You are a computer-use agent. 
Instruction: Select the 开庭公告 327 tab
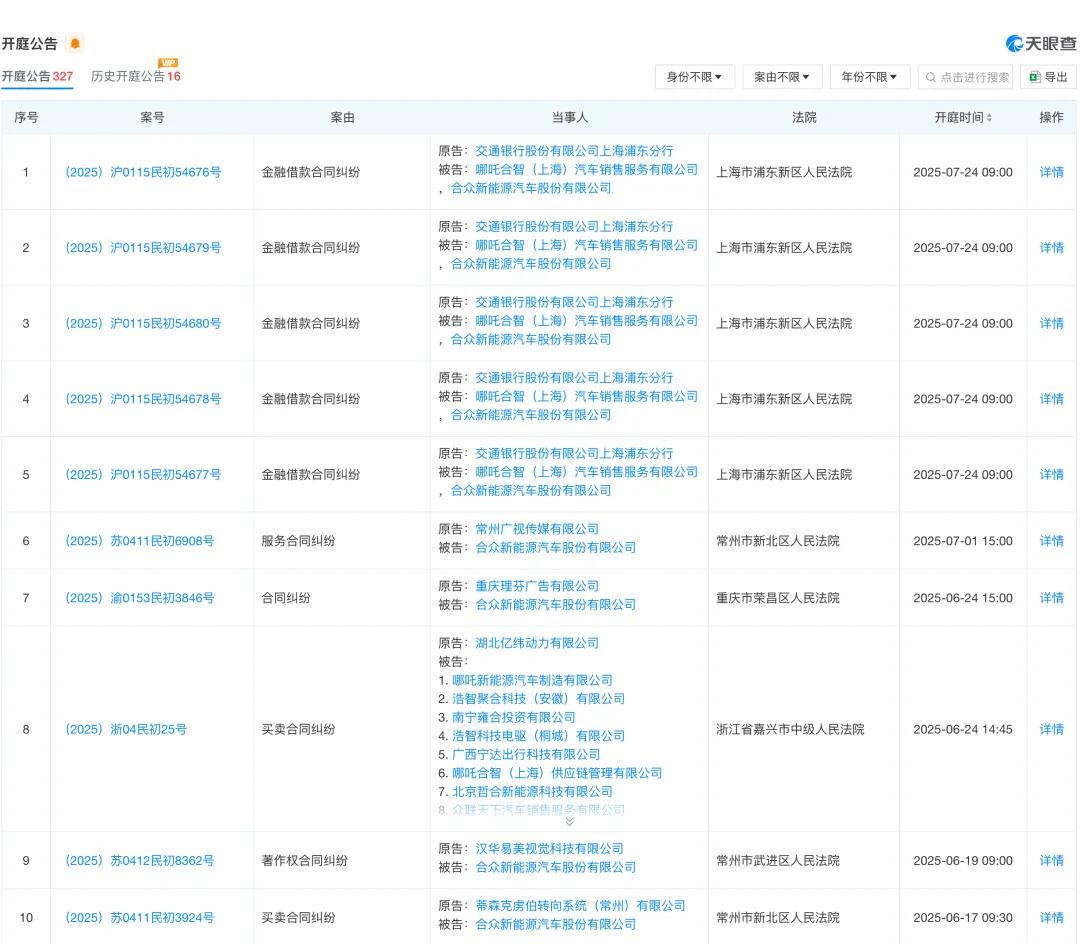pyautogui.click(x=37, y=76)
